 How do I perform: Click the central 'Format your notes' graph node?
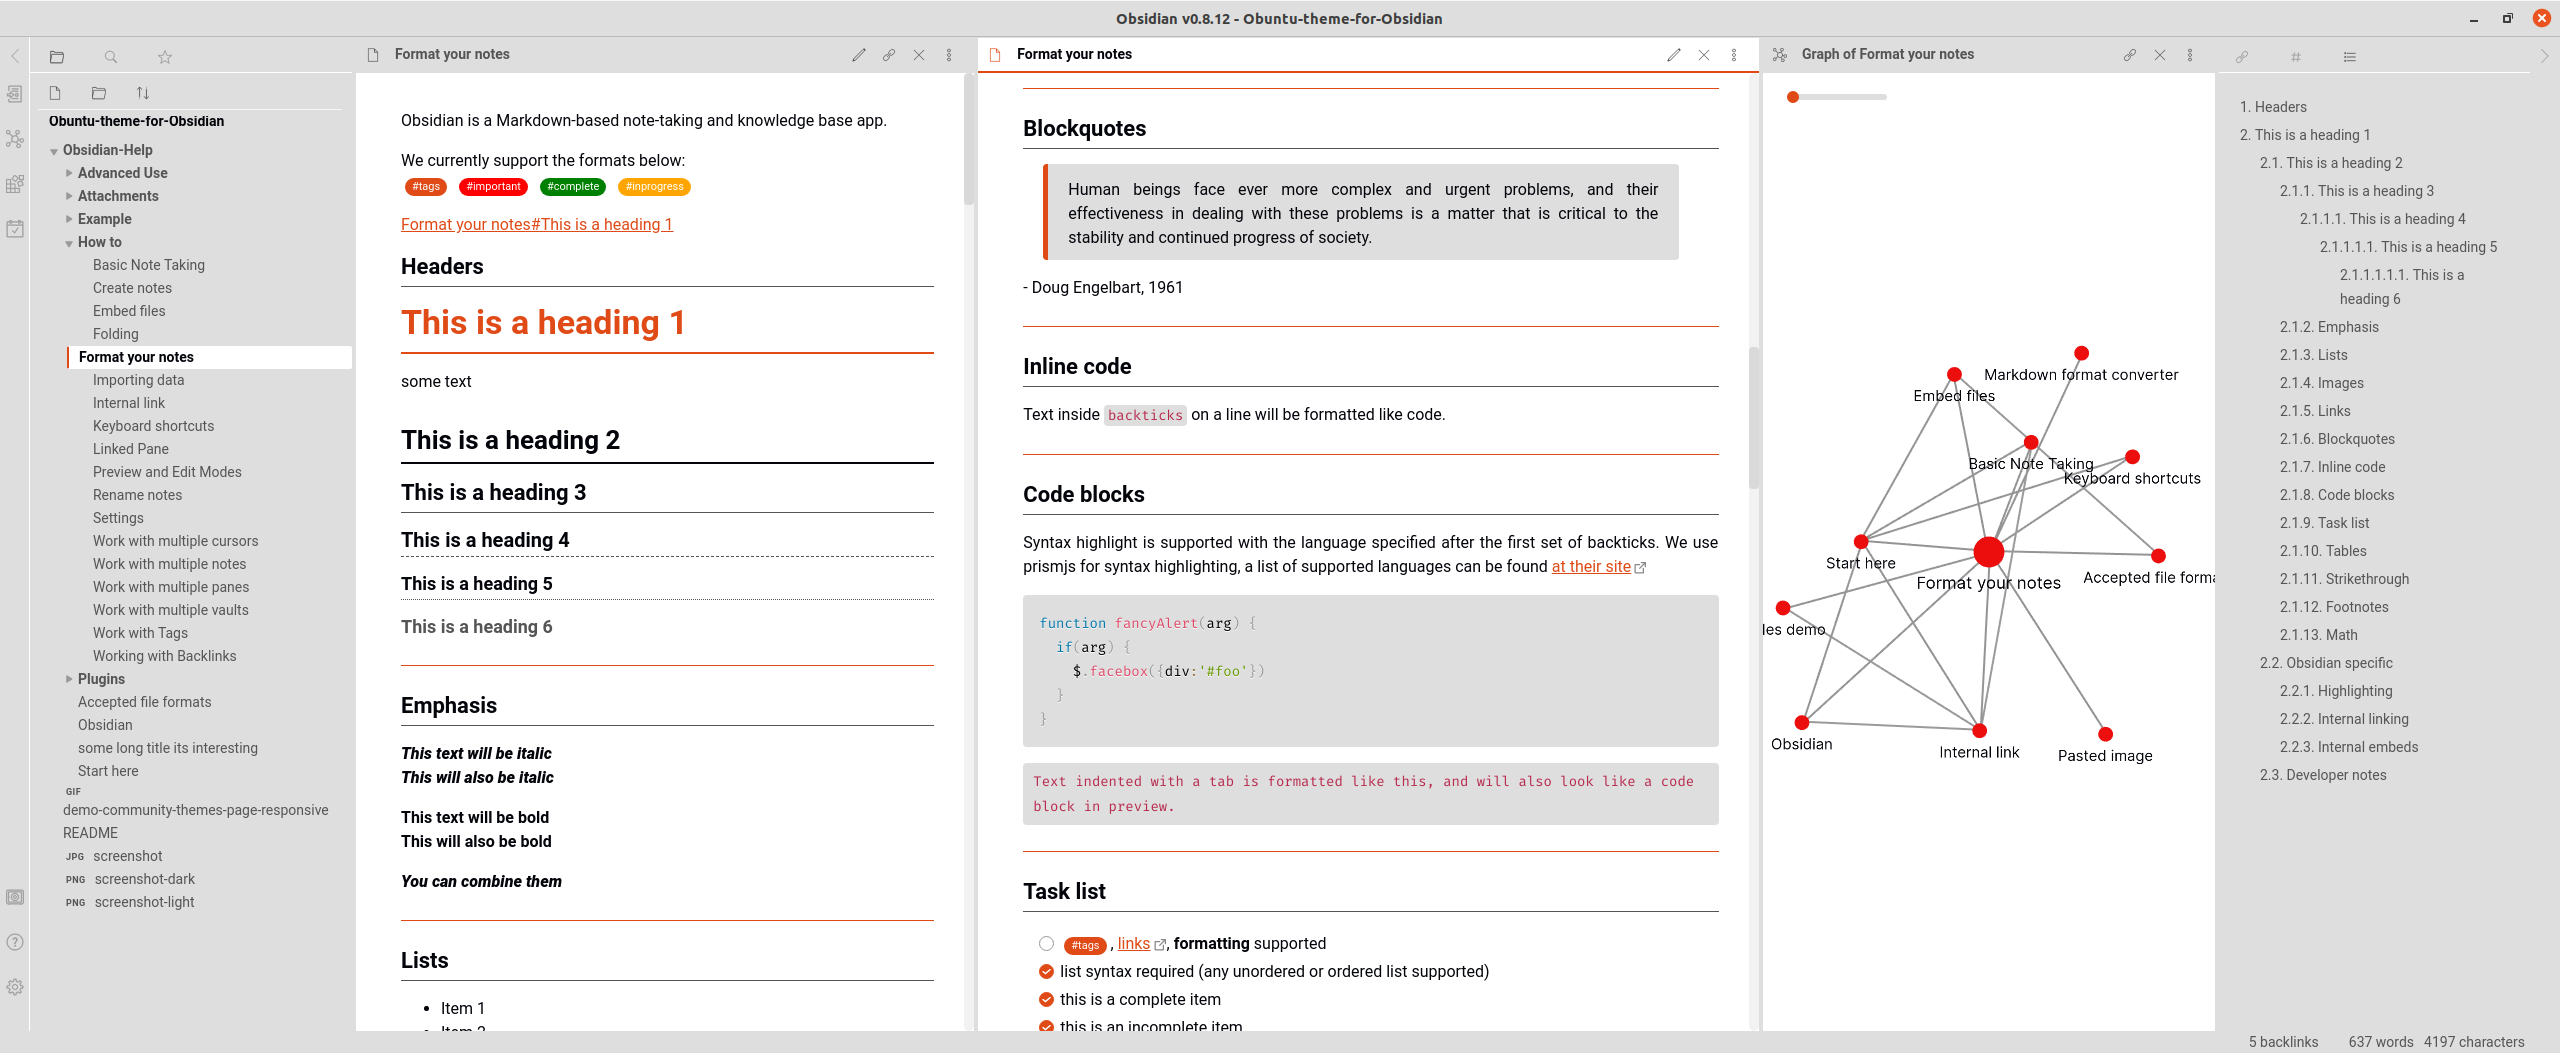tap(1989, 551)
